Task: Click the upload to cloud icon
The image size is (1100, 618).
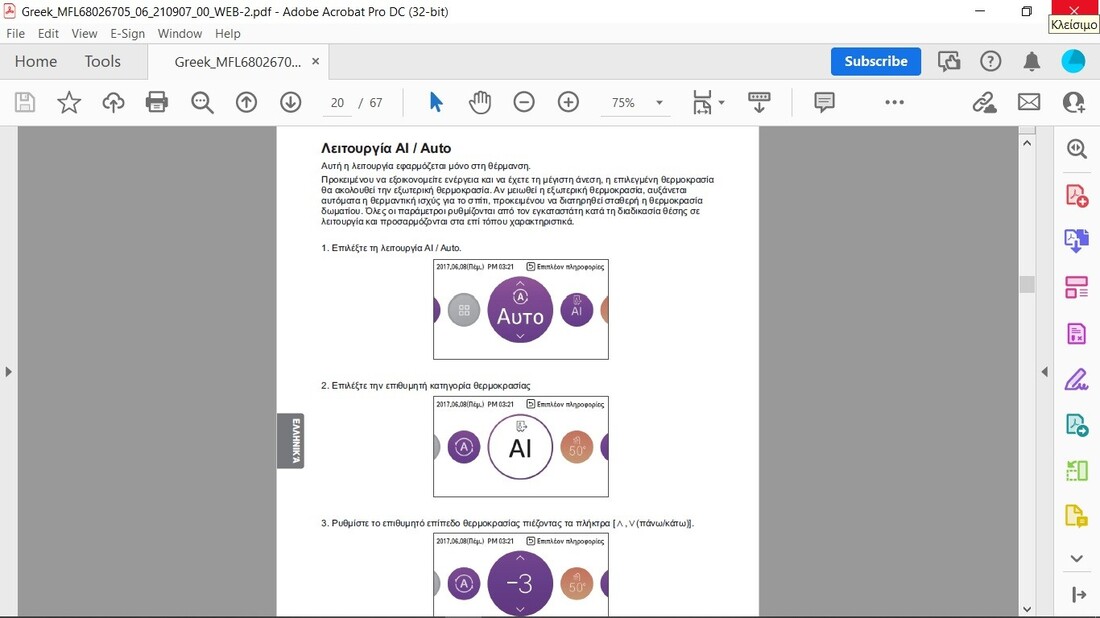Action: click(113, 102)
